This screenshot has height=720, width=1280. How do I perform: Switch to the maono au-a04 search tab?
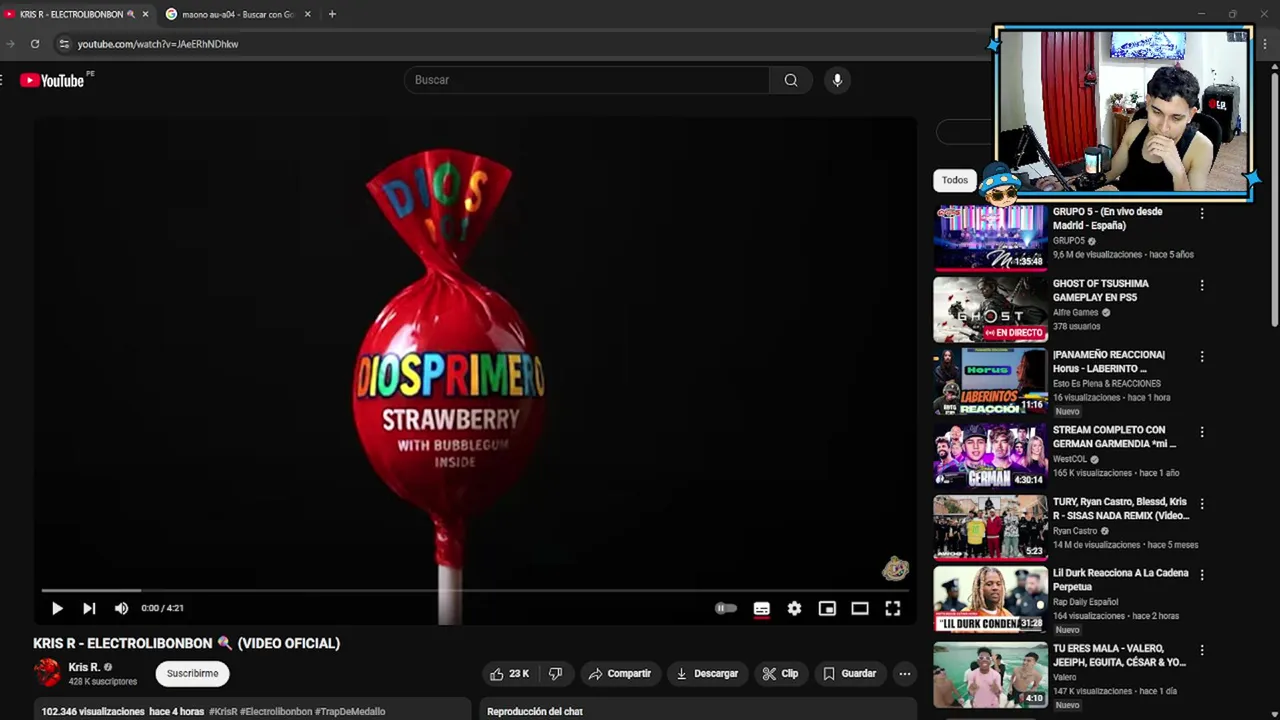238,14
